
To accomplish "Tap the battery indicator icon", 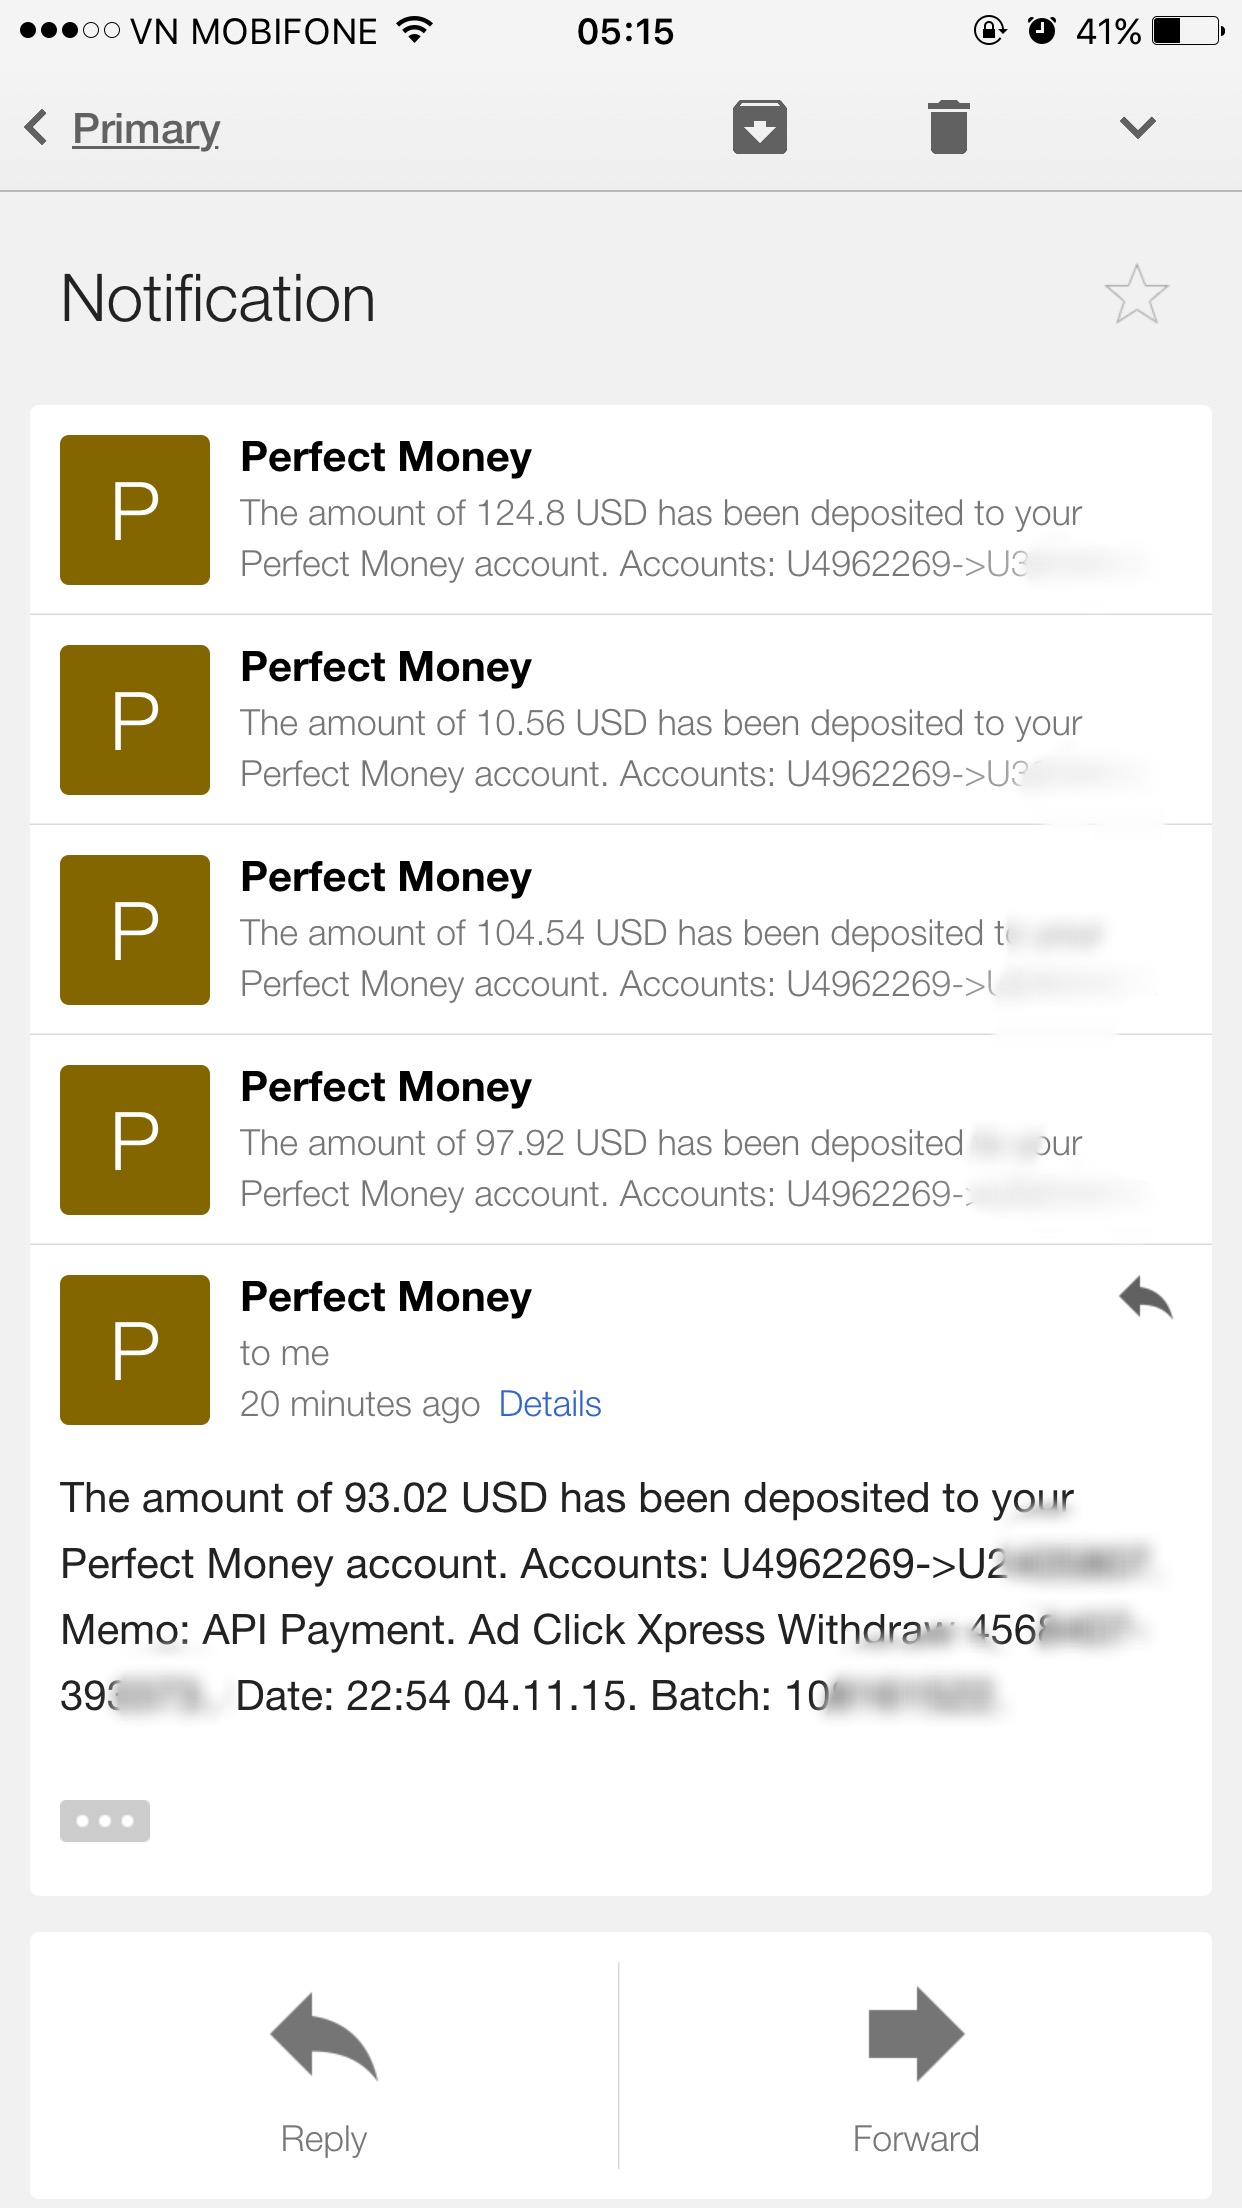I will [1187, 31].
